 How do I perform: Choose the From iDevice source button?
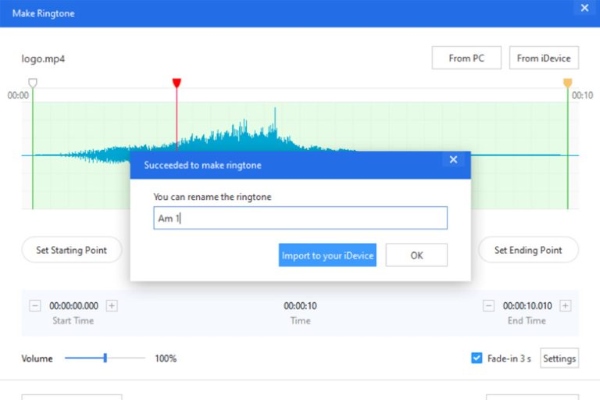(543, 58)
